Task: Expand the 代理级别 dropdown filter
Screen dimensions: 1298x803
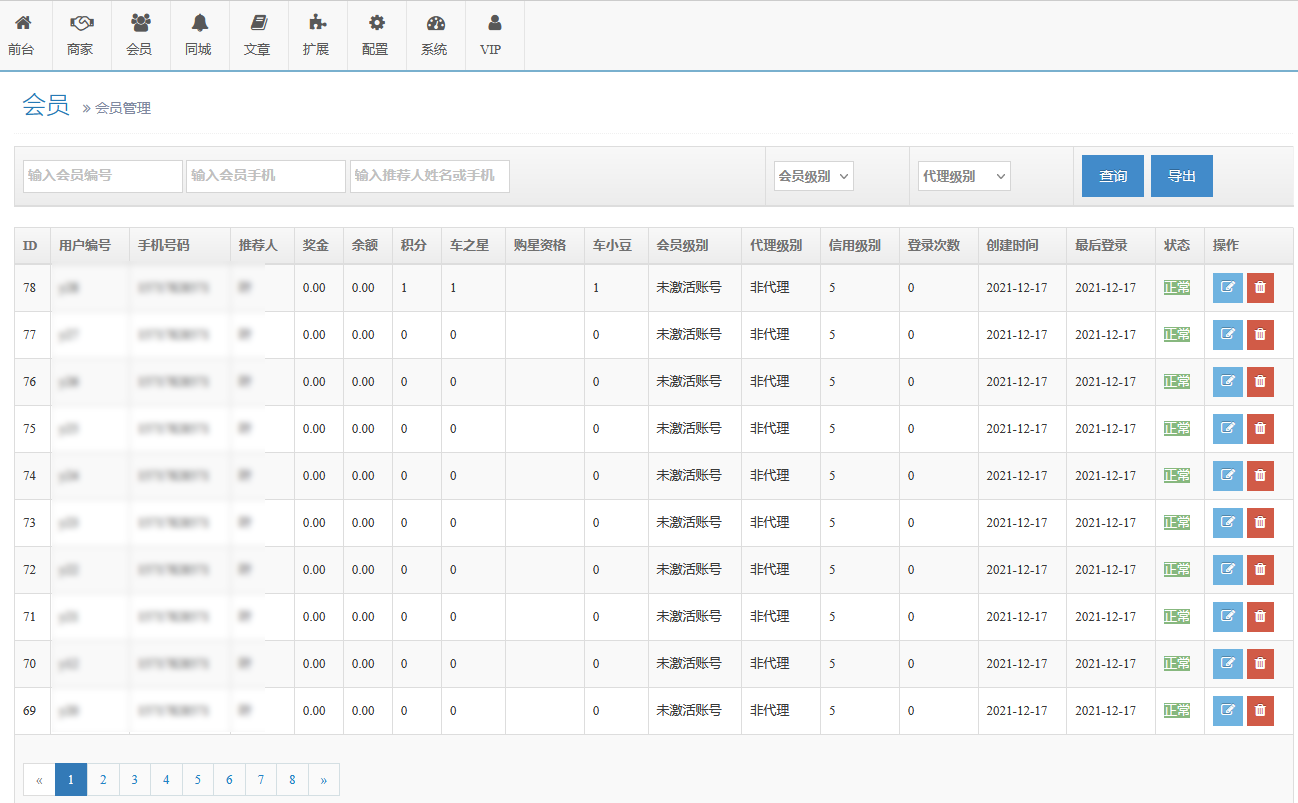Action: point(964,176)
